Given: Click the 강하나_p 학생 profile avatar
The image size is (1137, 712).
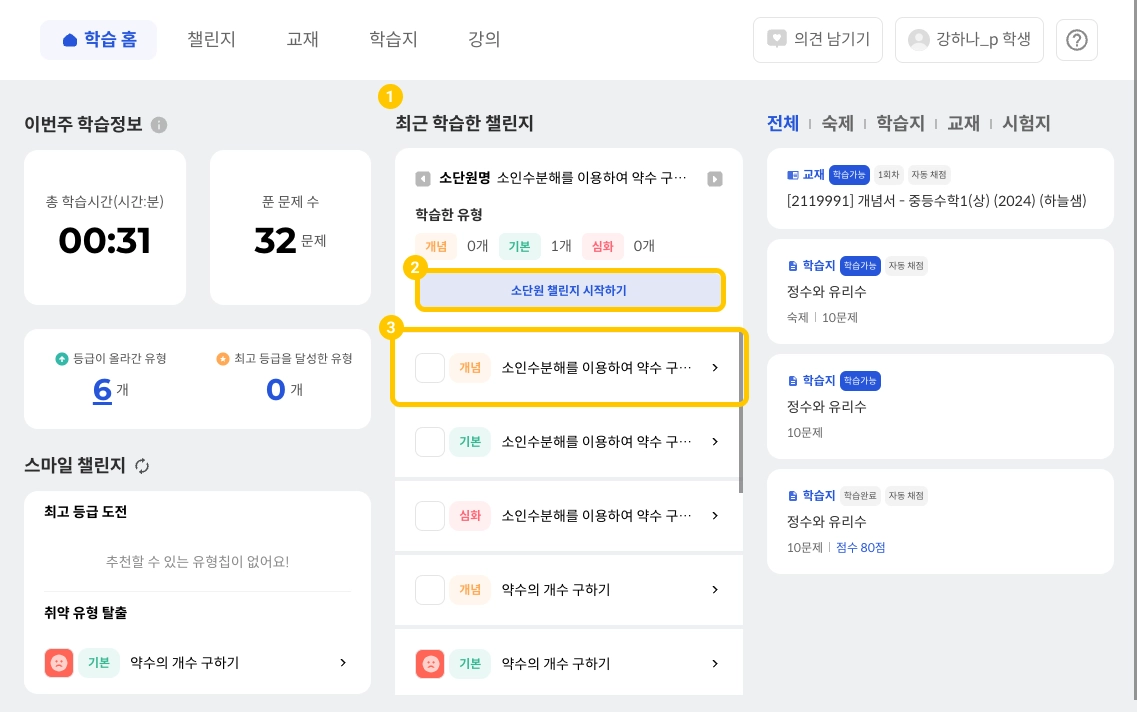Looking at the screenshot, I should [918, 40].
